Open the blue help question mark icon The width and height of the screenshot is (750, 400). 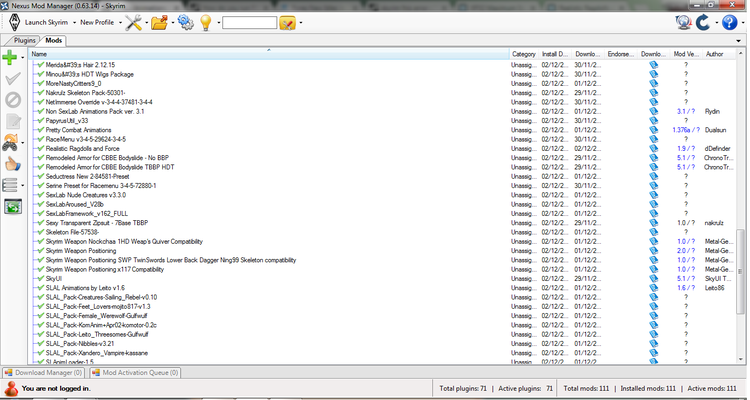pos(729,22)
